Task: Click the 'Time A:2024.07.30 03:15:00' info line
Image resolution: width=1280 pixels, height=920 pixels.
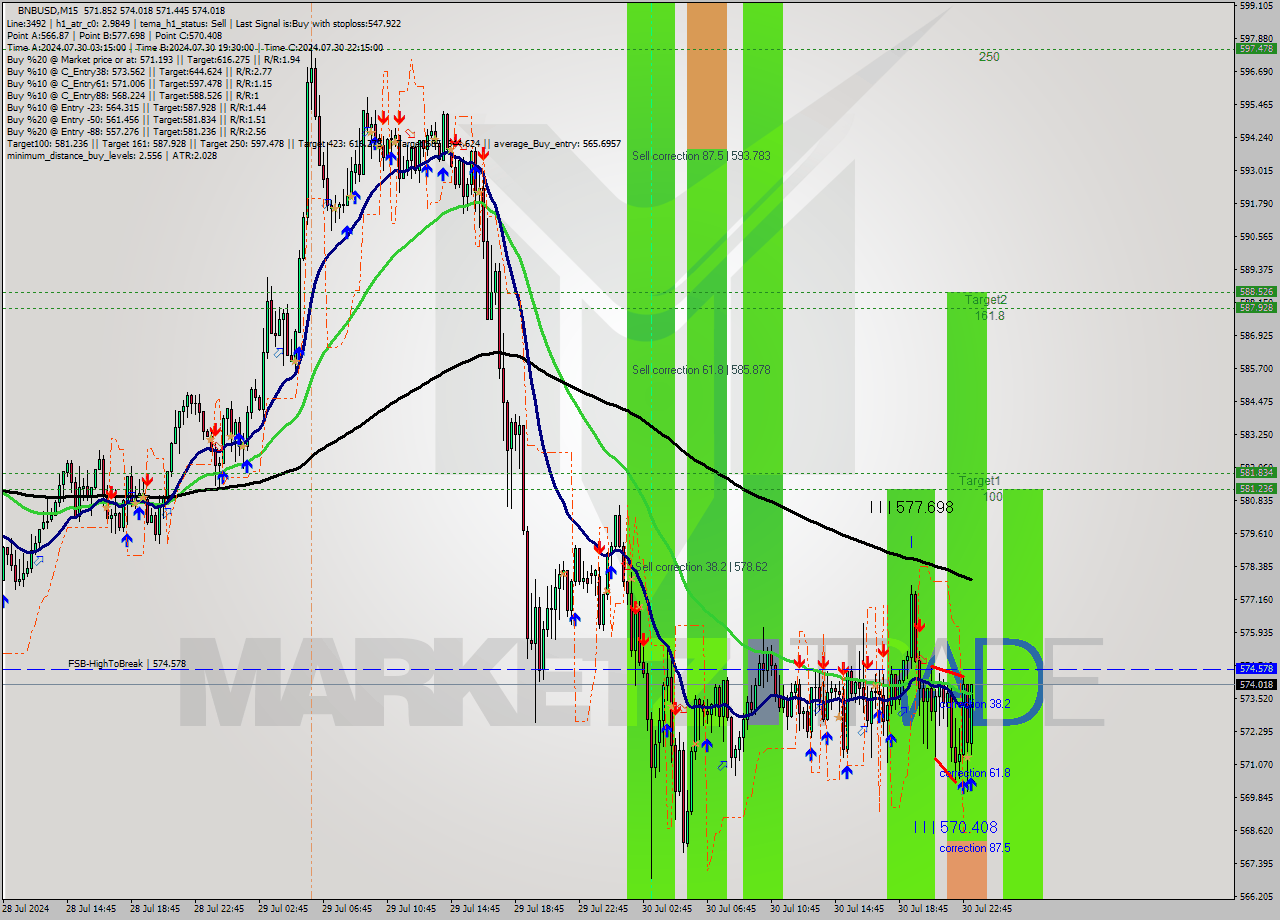Action: coord(194,47)
